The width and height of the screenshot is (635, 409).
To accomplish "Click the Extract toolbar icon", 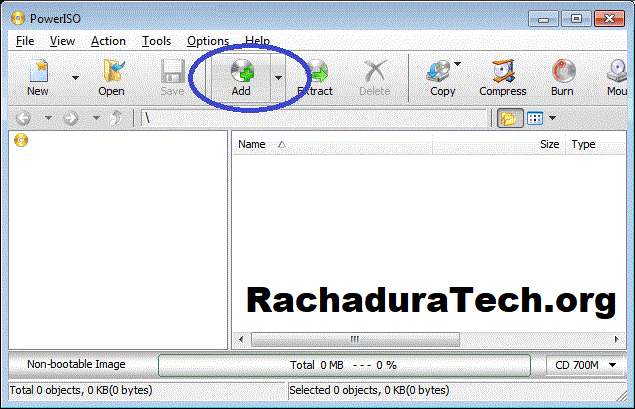I will pyautogui.click(x=316, y=71).
